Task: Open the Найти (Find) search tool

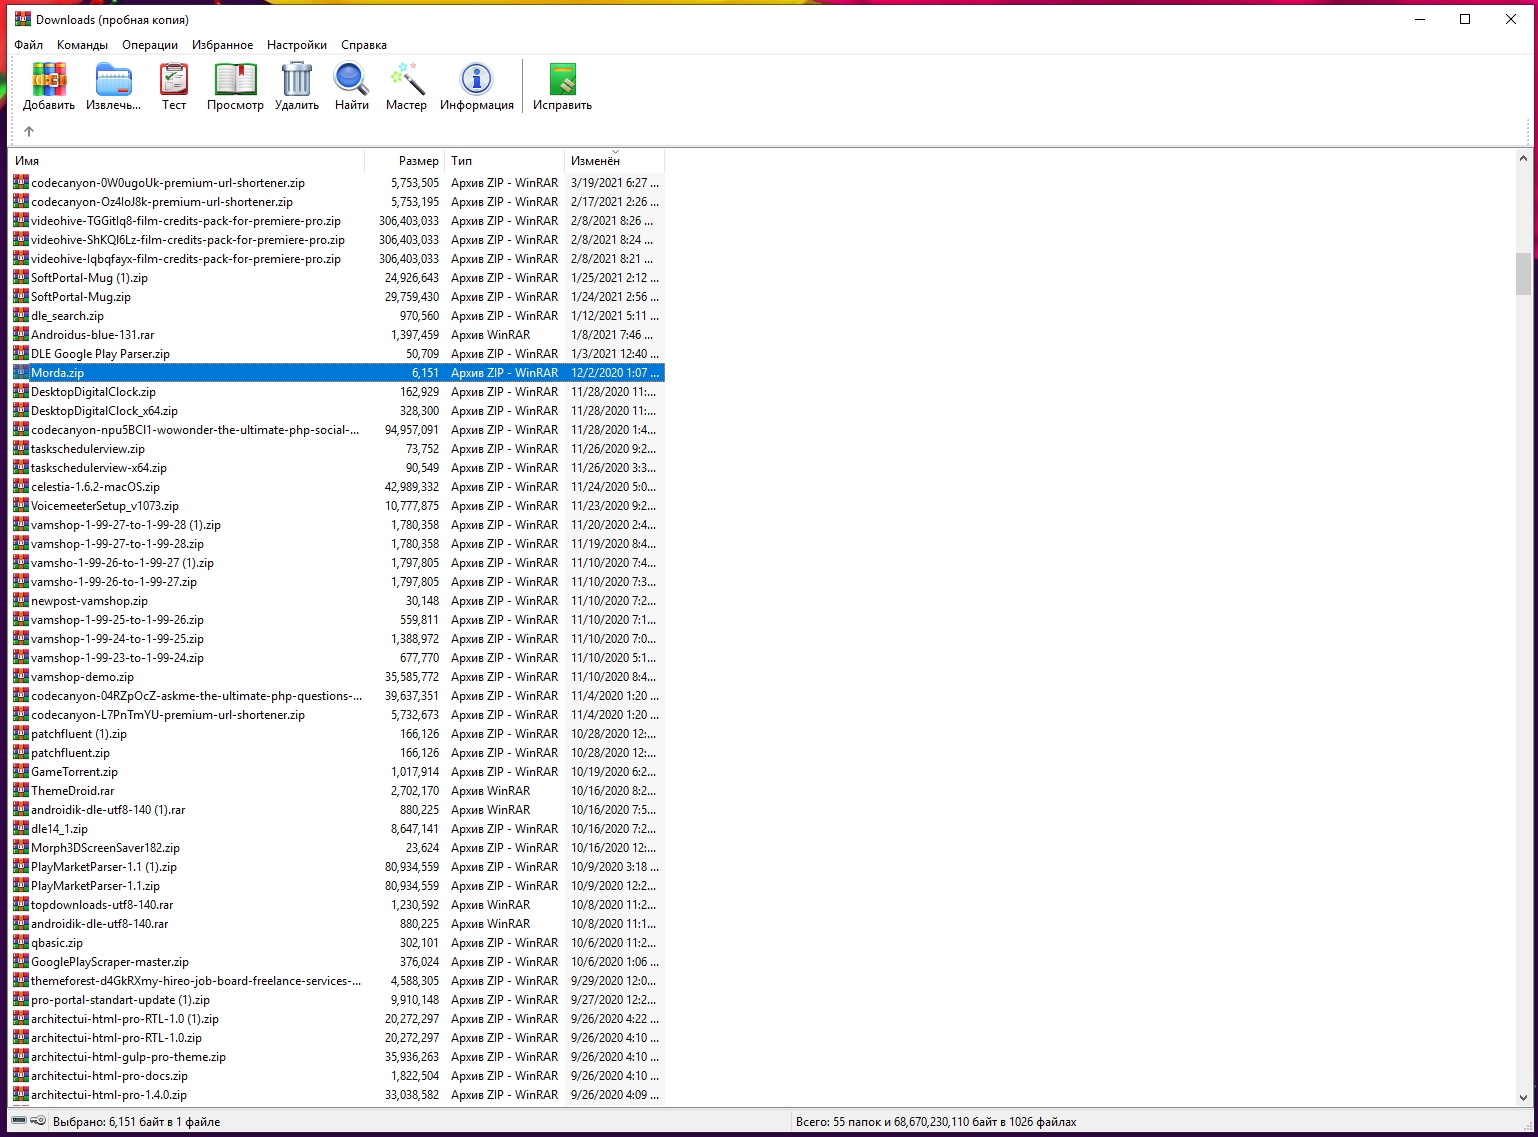Action: (x=352, y=79)
